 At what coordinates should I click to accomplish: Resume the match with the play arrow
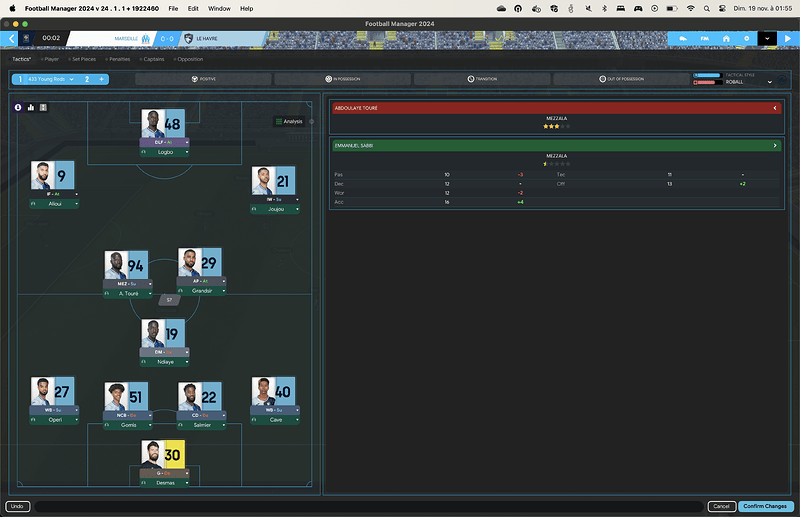tap(788, 39)
